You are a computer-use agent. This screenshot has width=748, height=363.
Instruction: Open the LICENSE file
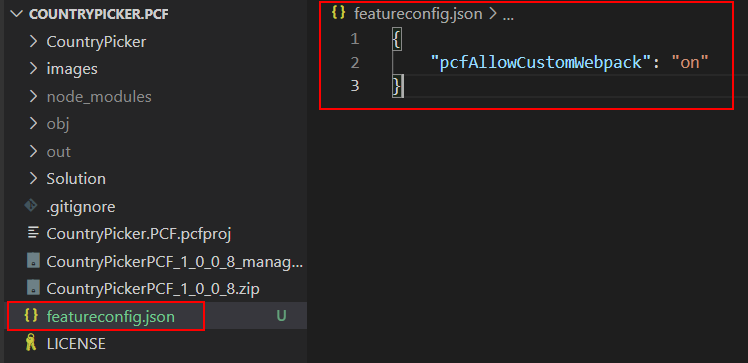76,343
